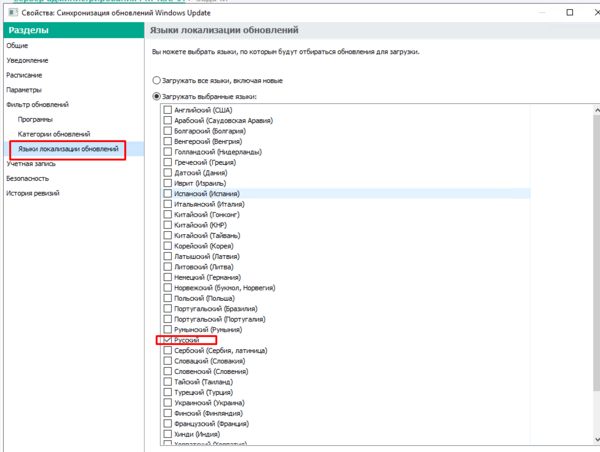Check the Испанский (Испания) checkbox
This screenshot has height=452, width=600.
click(168, 194)
